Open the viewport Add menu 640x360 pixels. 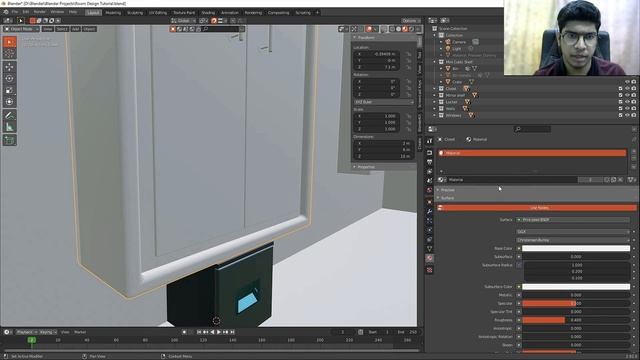point(76,29)
